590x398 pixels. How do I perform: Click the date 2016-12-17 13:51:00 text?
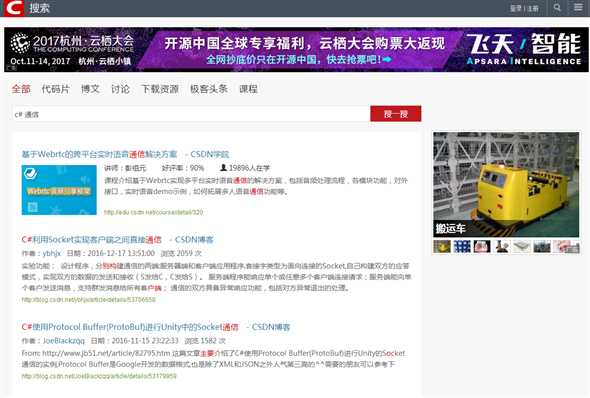pos(121,253)
